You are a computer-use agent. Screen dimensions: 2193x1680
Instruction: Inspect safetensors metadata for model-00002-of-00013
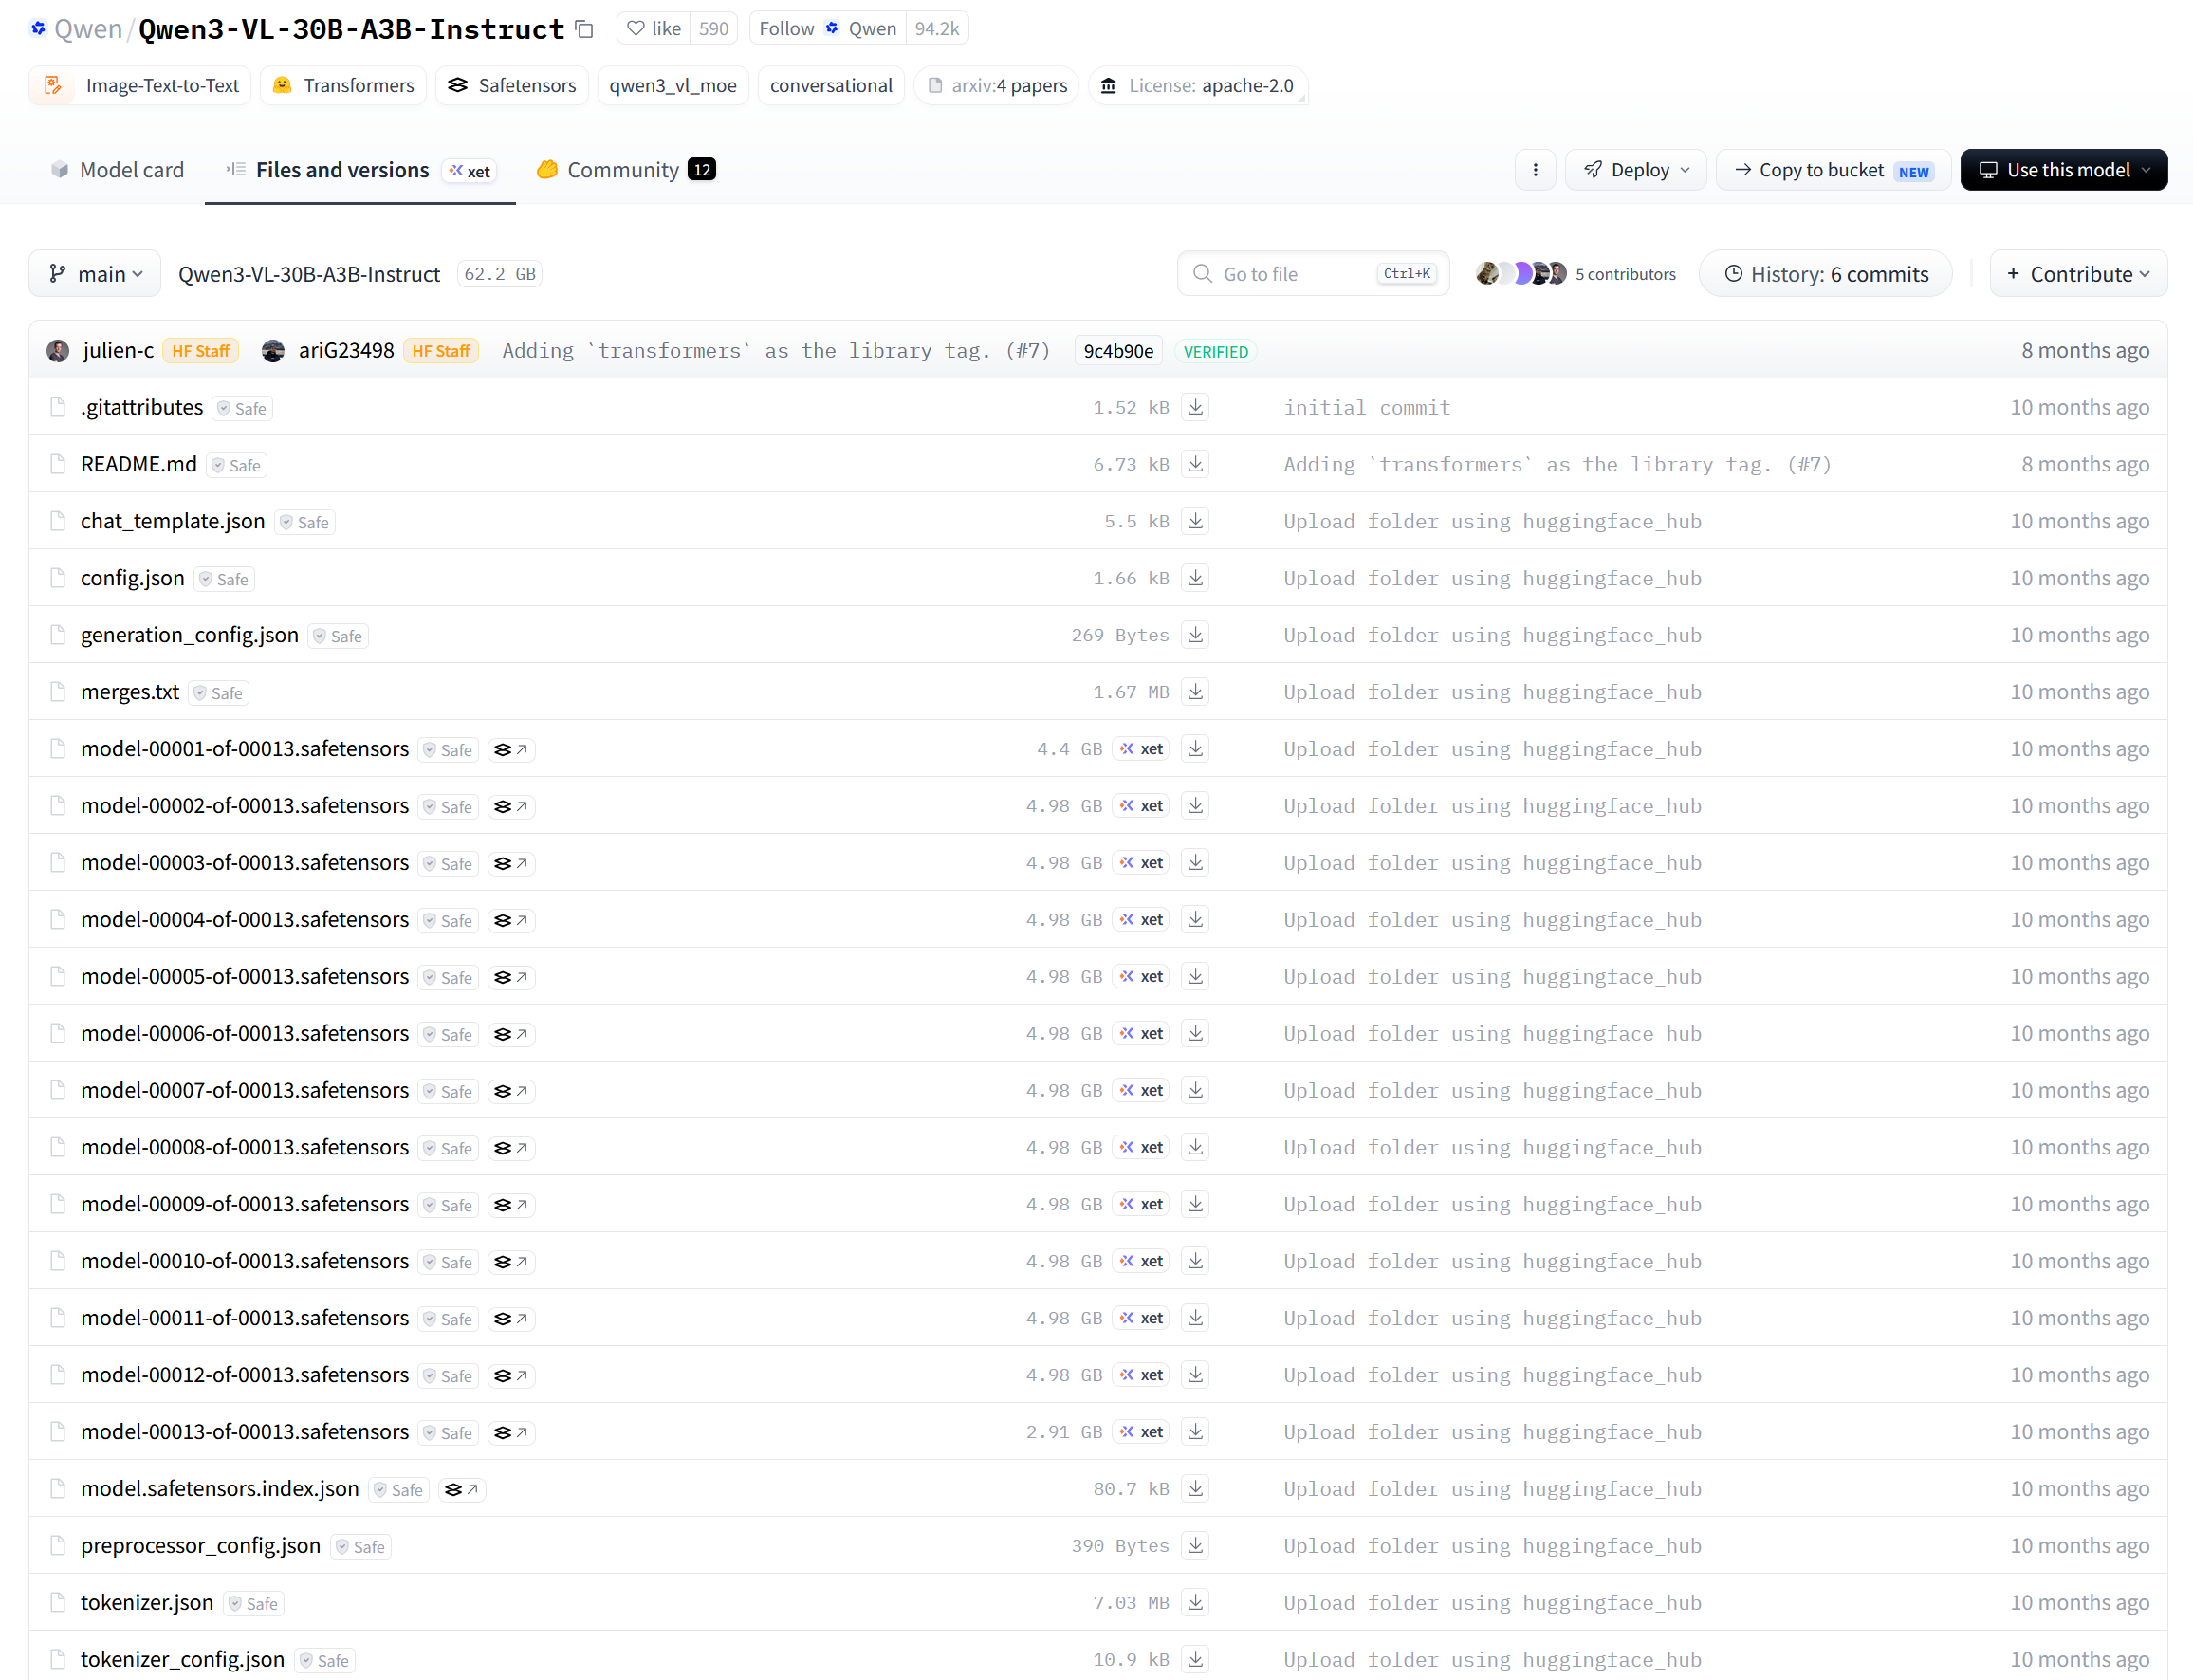point(511,807)
